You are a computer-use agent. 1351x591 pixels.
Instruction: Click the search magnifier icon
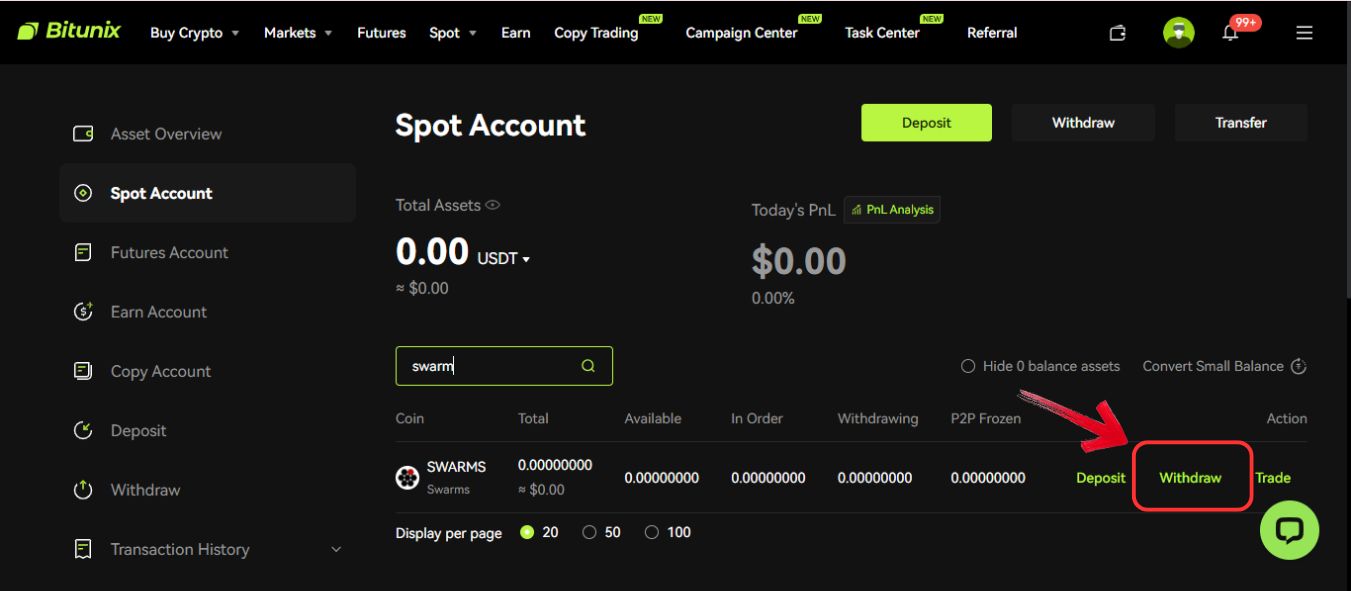tap(588, 366)
